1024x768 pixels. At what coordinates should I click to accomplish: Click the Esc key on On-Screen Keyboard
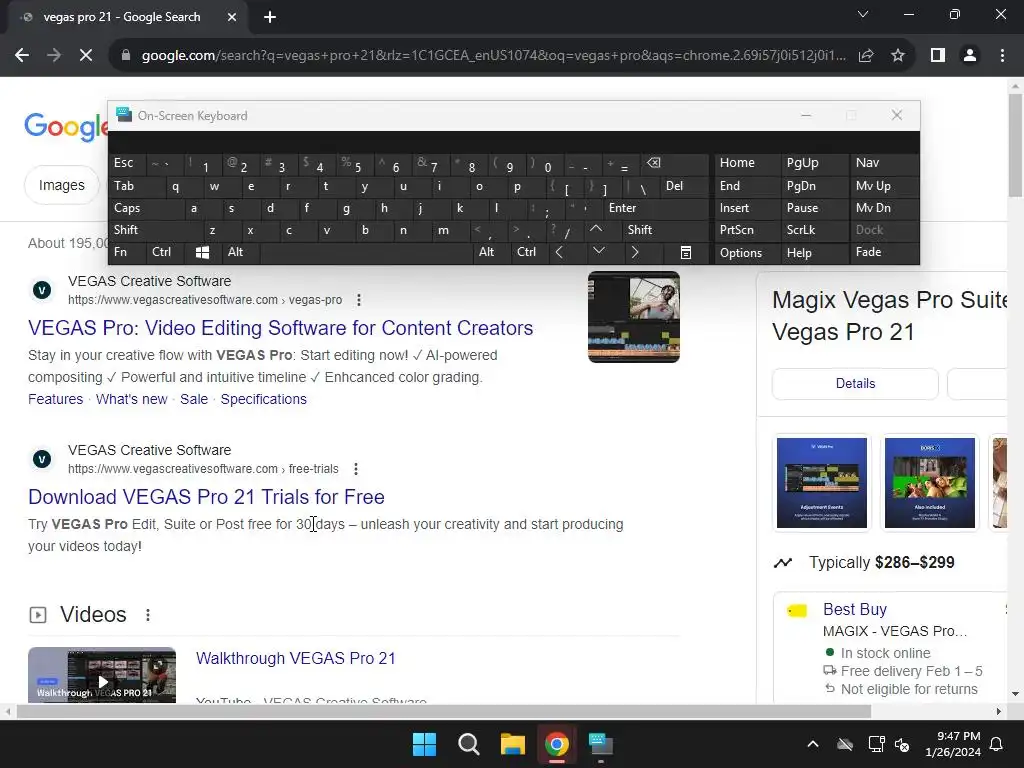(127, 163)
